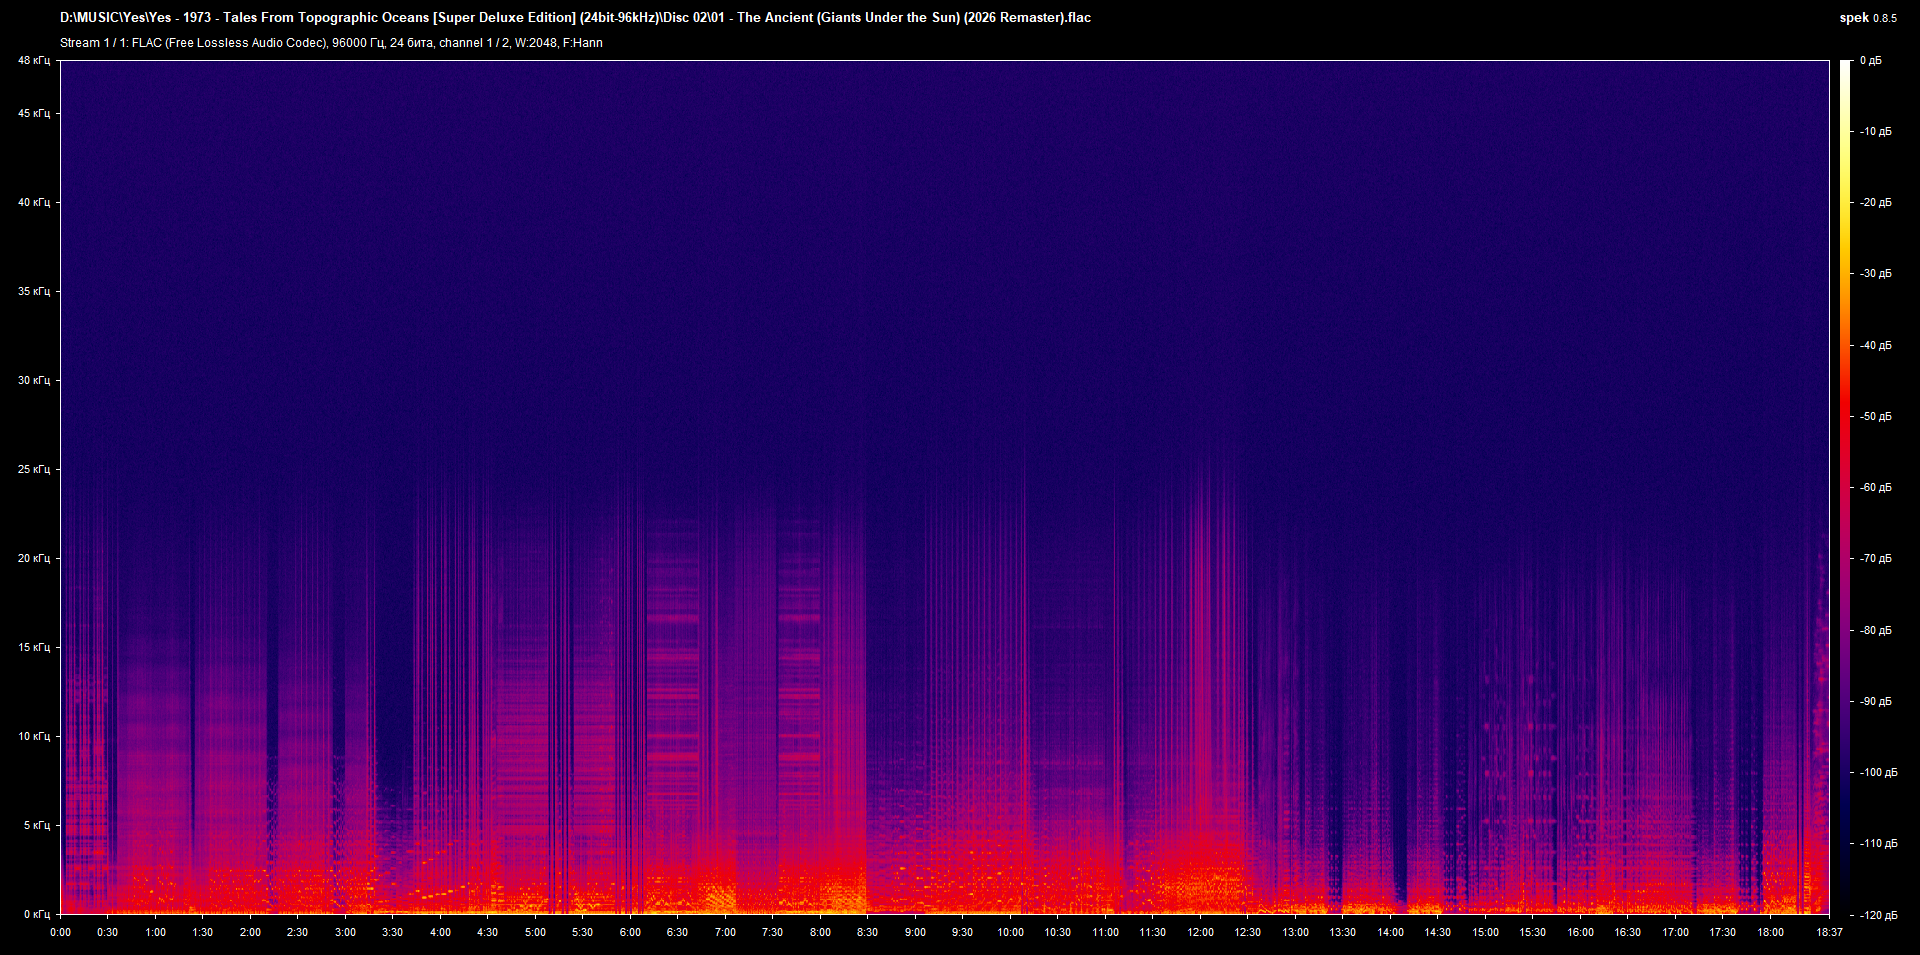Click the -60 дБ level on color scale
The width and height of the screenshot is (1920, 955).
click(x=1875, y=487)
